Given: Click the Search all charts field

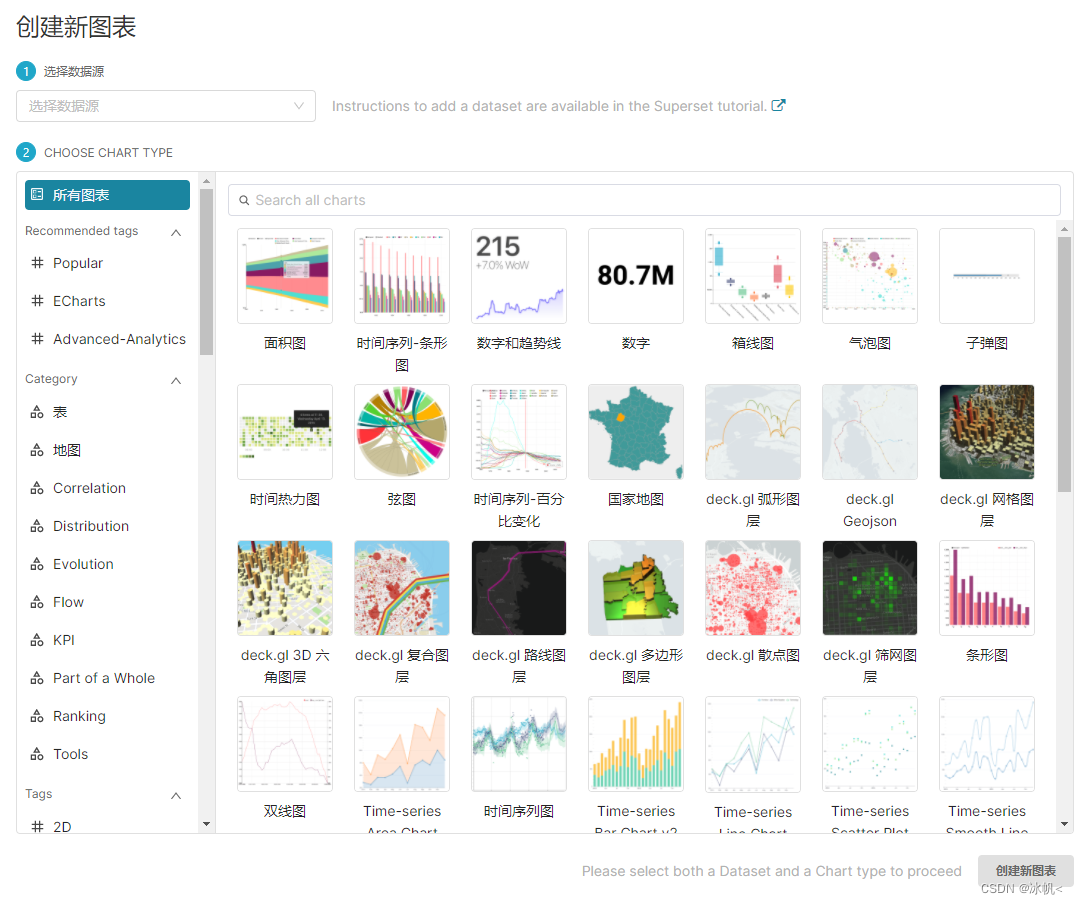Looking at the screenshot, I should pos(647,200).
